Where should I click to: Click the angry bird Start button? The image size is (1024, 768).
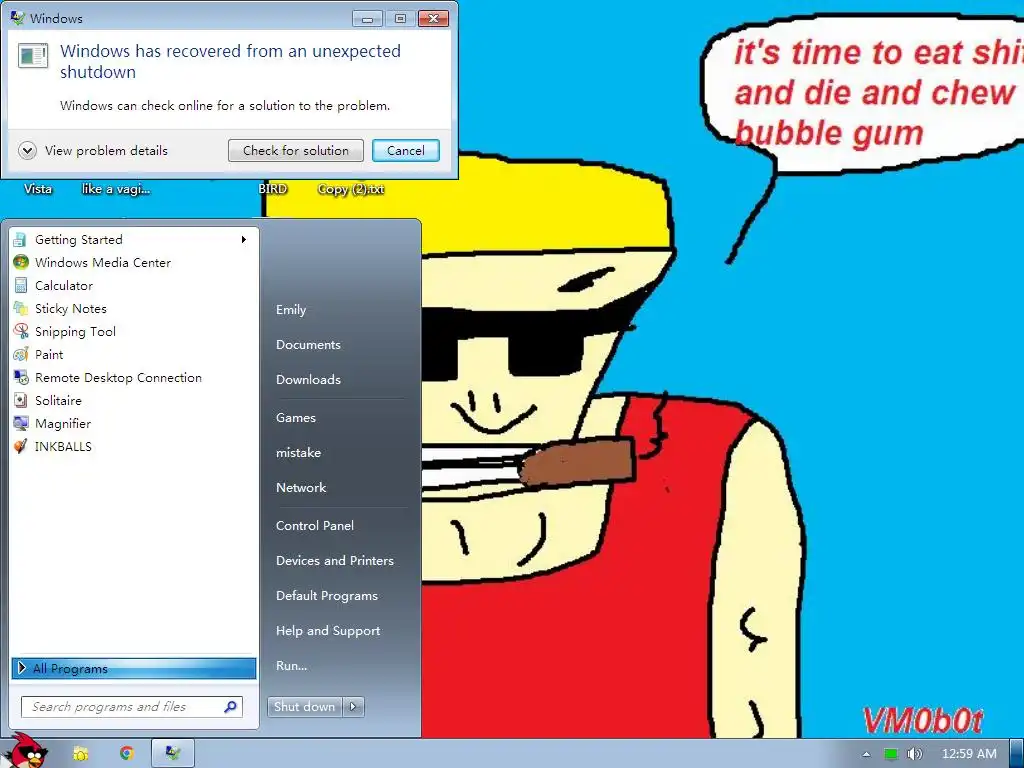(x=26, y=752)
